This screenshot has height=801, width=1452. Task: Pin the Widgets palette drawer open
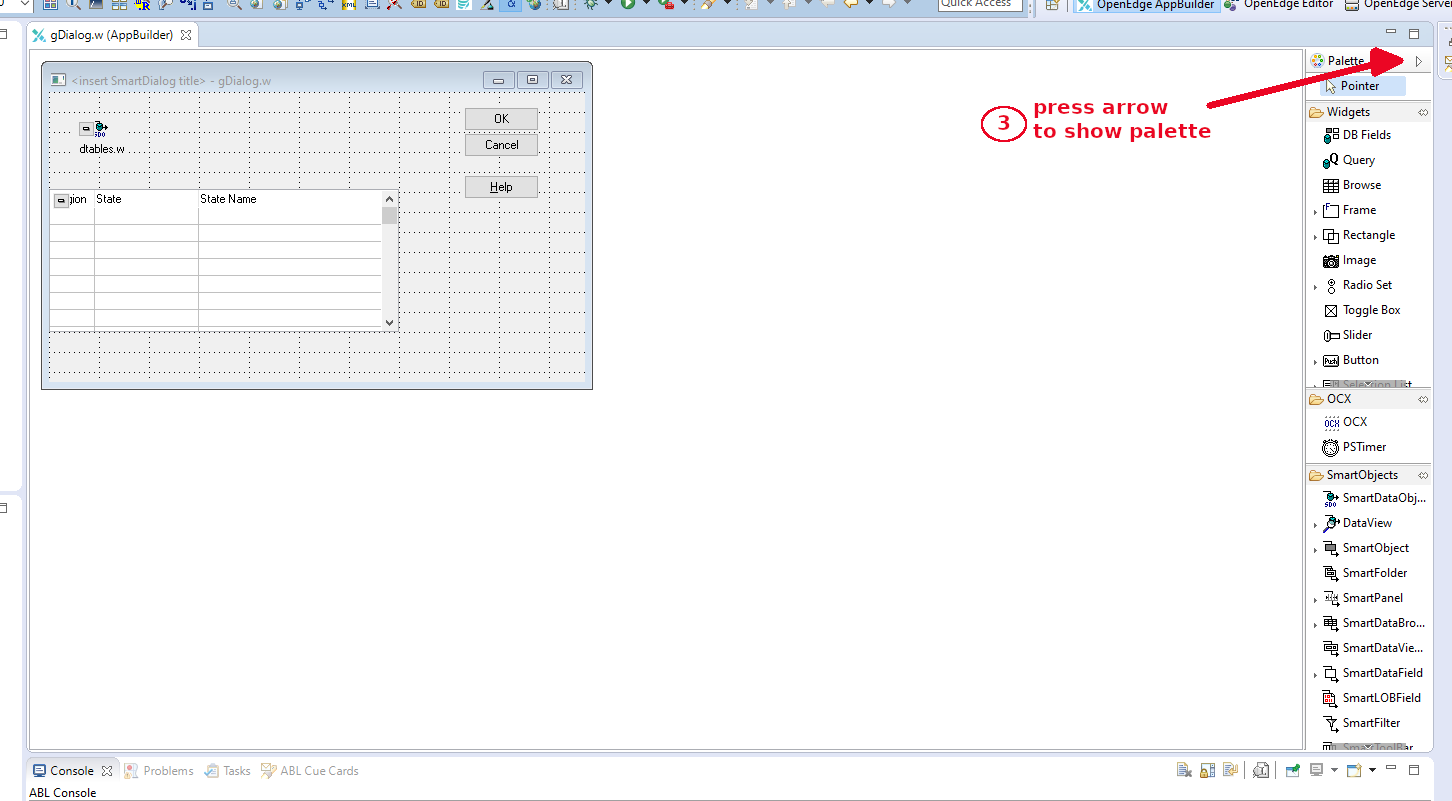pos(1423,112)
